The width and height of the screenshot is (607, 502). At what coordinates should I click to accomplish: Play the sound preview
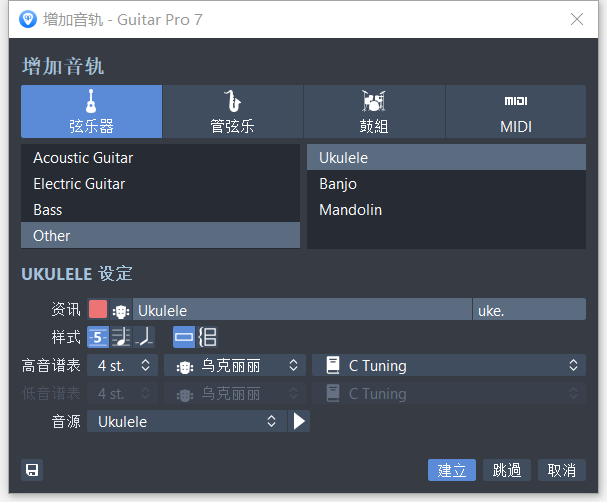point(299,421)
